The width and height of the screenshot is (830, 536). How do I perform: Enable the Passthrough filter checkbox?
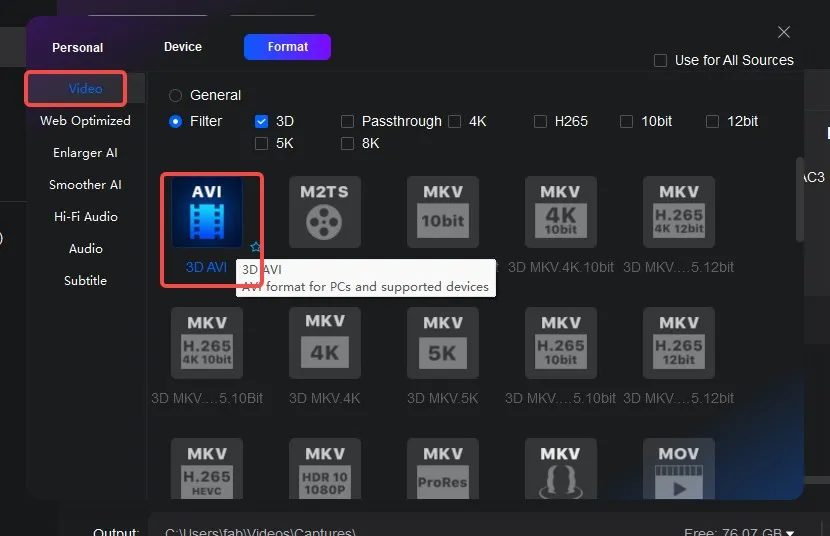coord(348,121)
